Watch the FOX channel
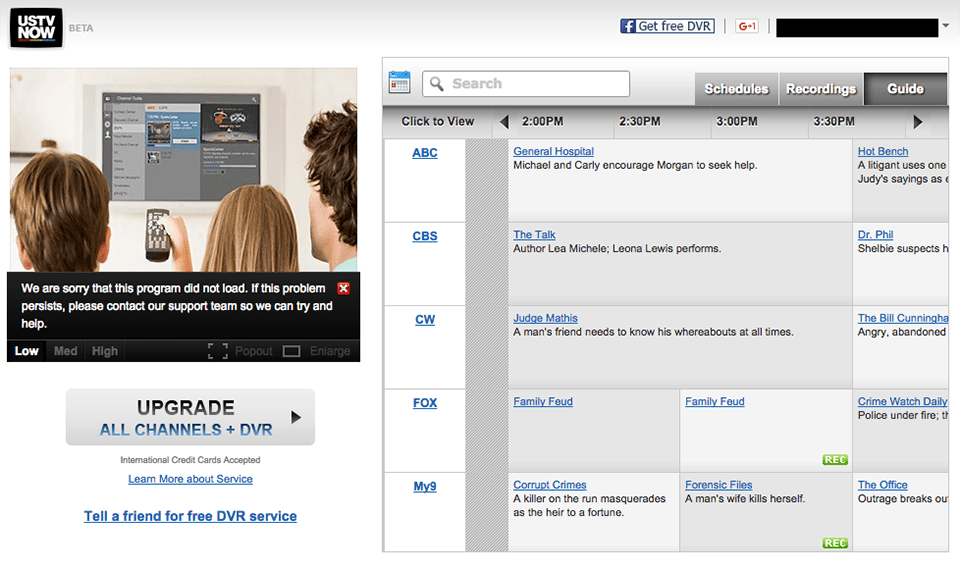Screen dimensions: 960x563 pos(425,403)
